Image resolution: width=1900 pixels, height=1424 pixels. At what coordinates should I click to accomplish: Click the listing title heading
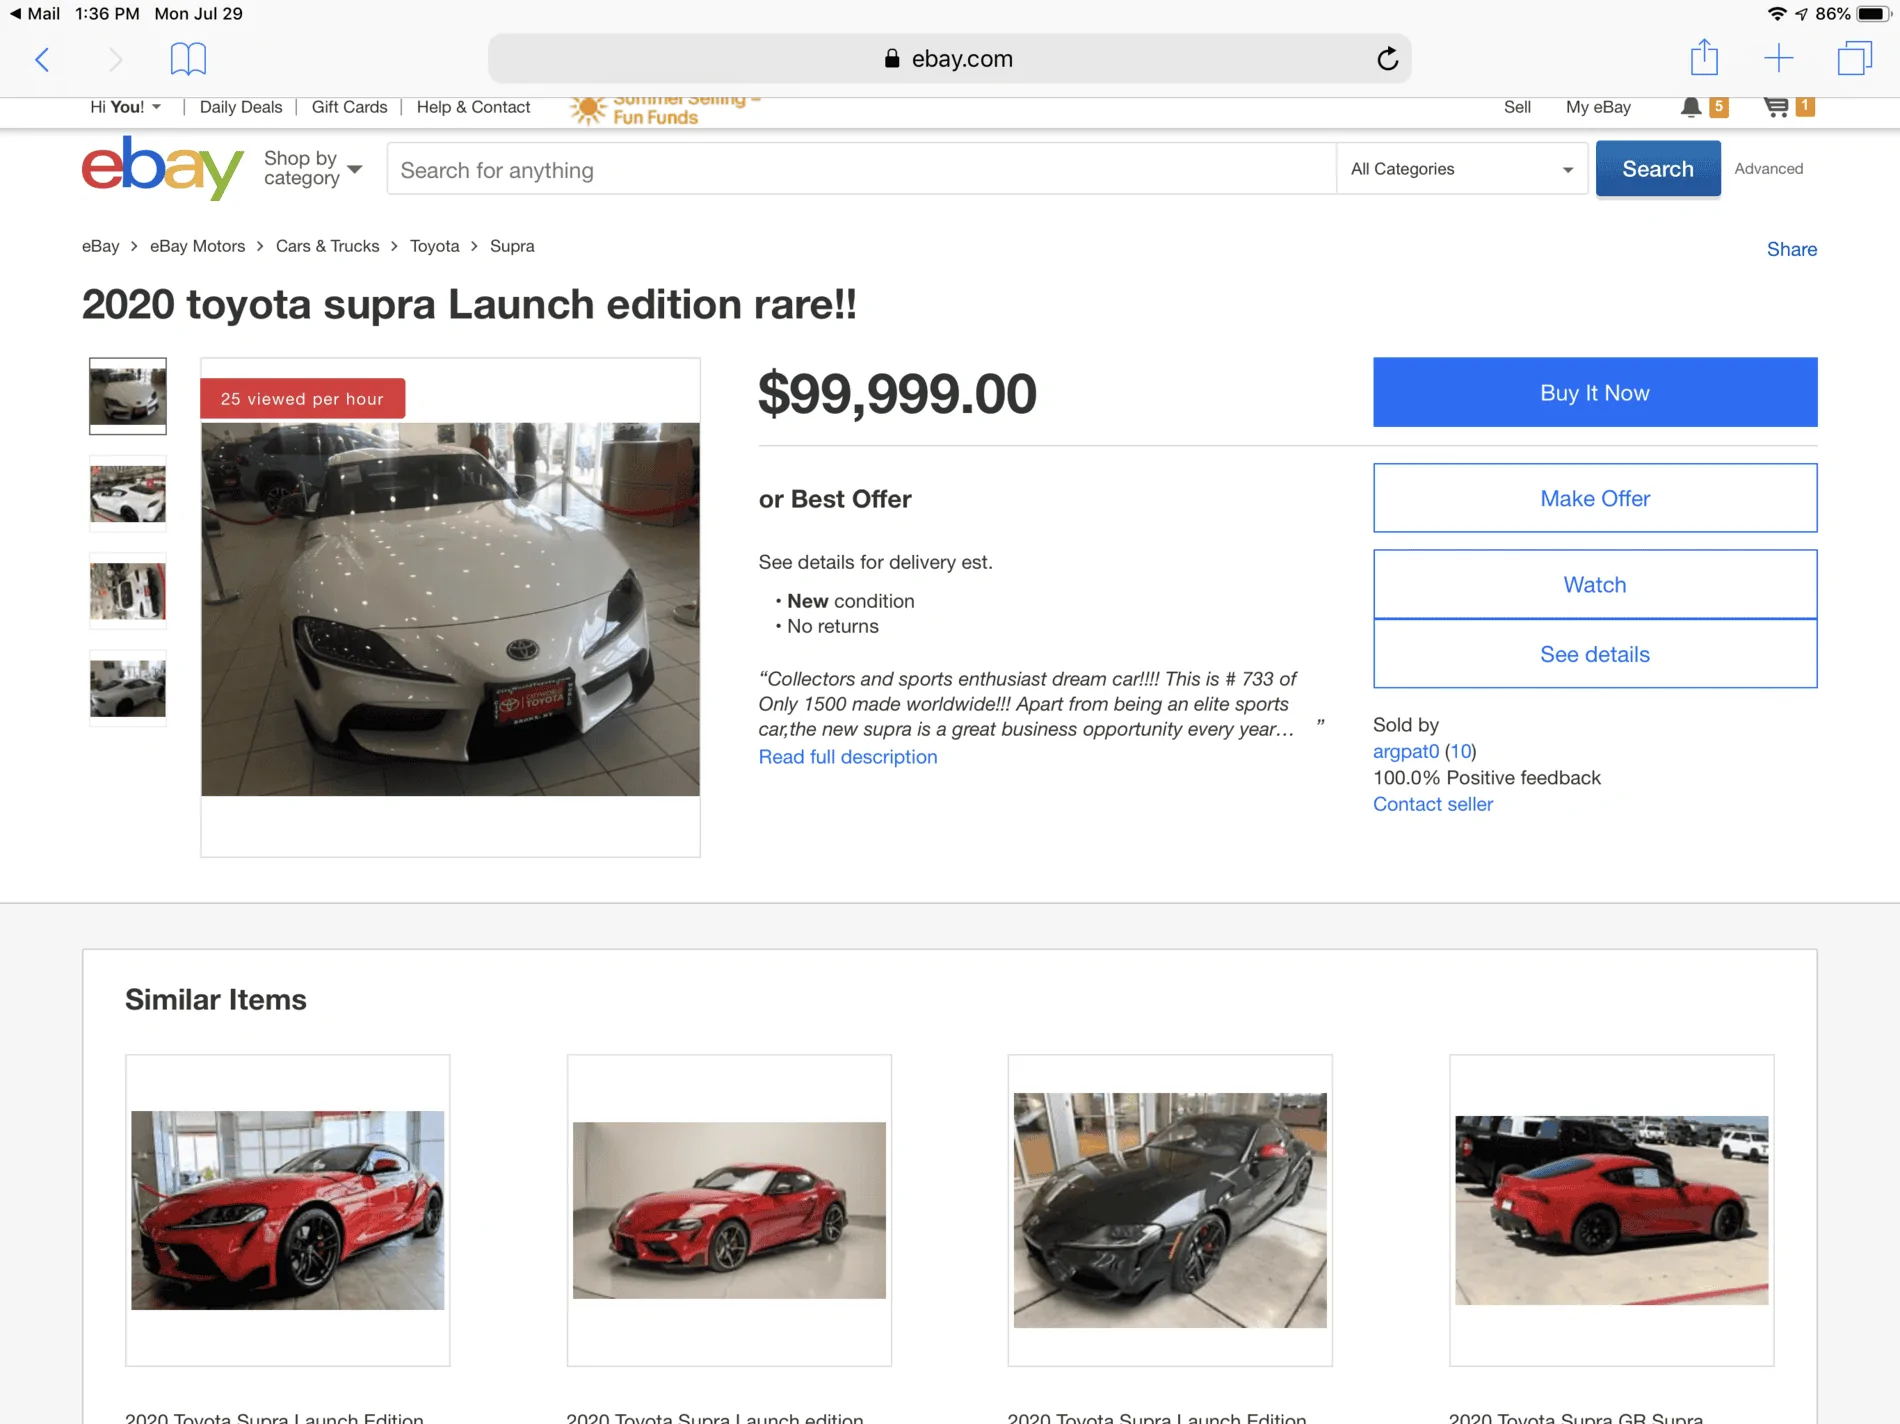(469, 304)
